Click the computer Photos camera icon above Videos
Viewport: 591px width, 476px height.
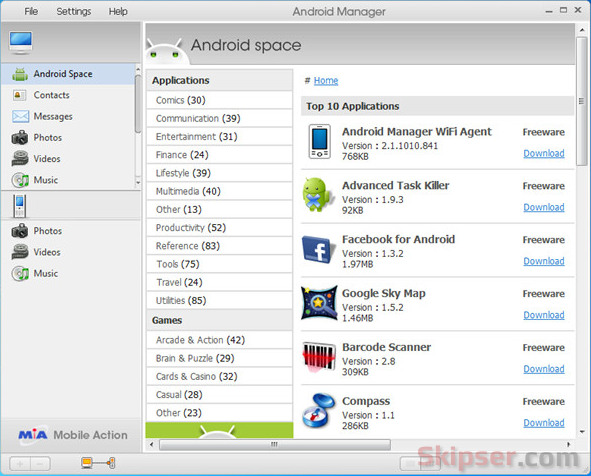tap(20, 138)
